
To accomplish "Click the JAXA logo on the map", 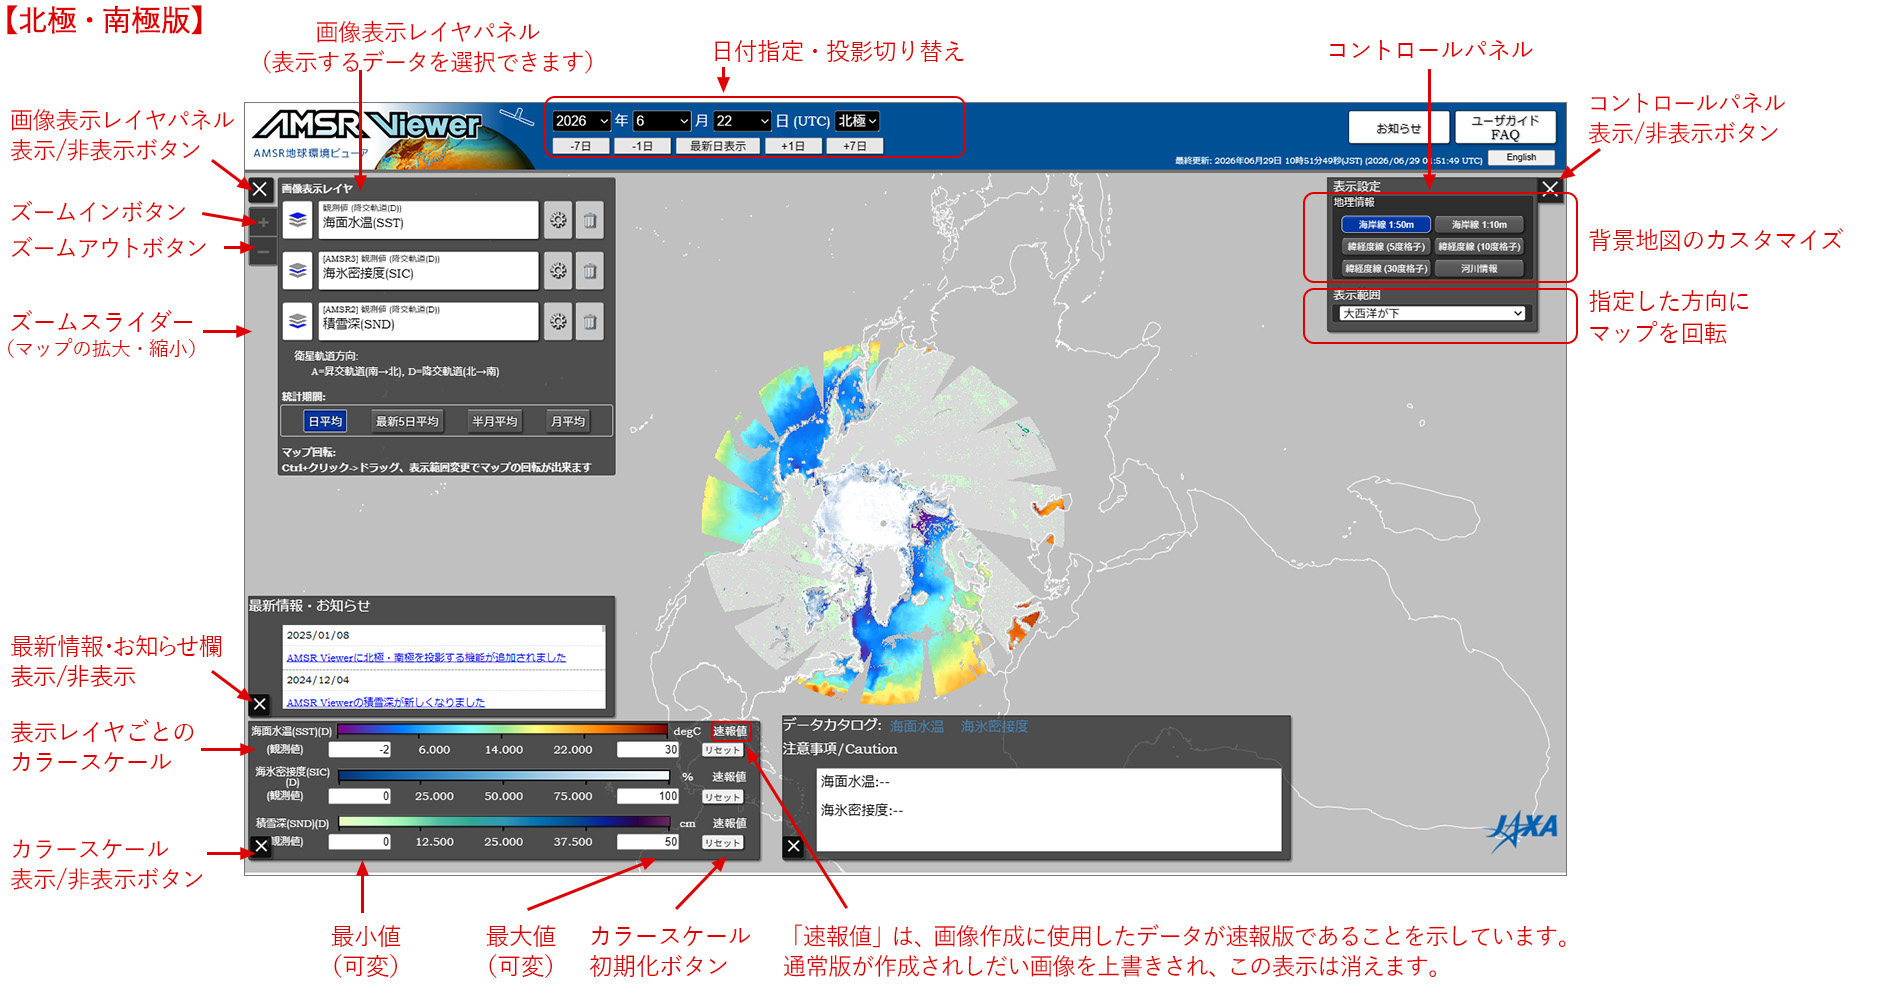I will coord(1522,830).
